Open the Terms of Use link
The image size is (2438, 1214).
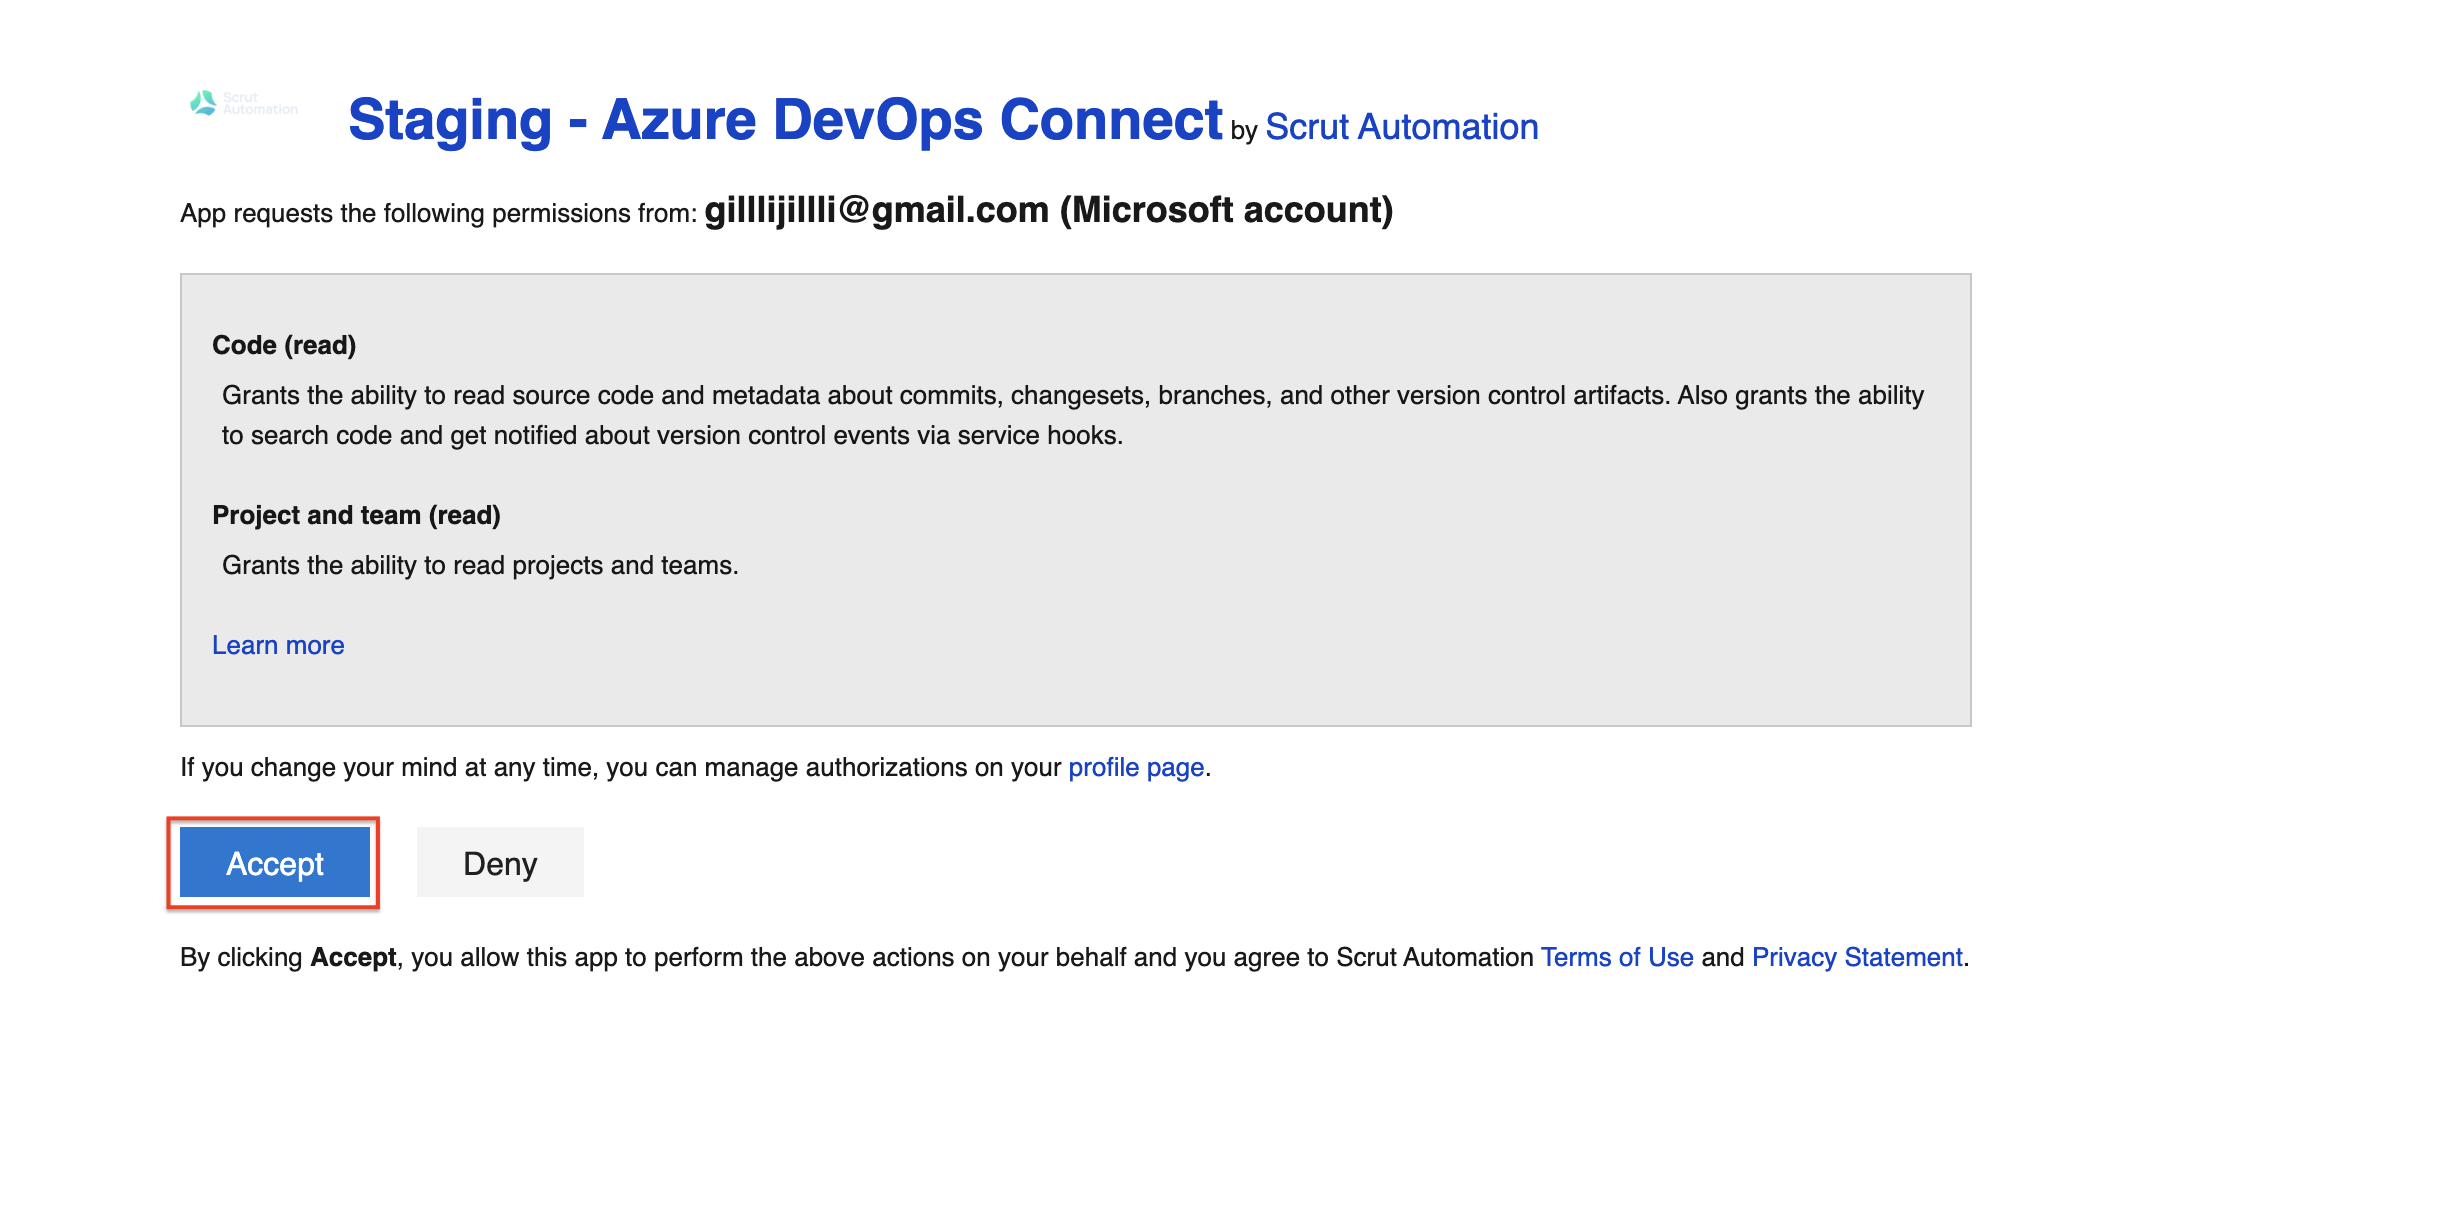pyautogui.click(x=1617, y=957)
